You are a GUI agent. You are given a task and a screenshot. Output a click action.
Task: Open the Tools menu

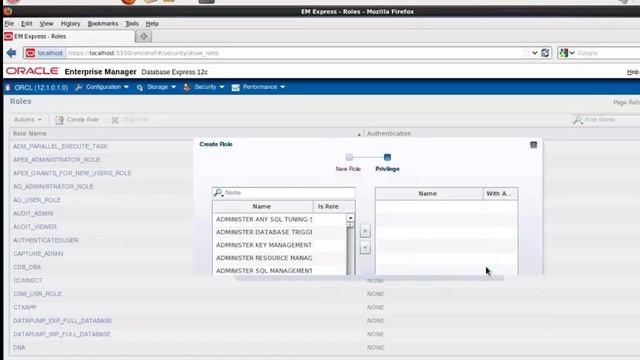[131, 24]
